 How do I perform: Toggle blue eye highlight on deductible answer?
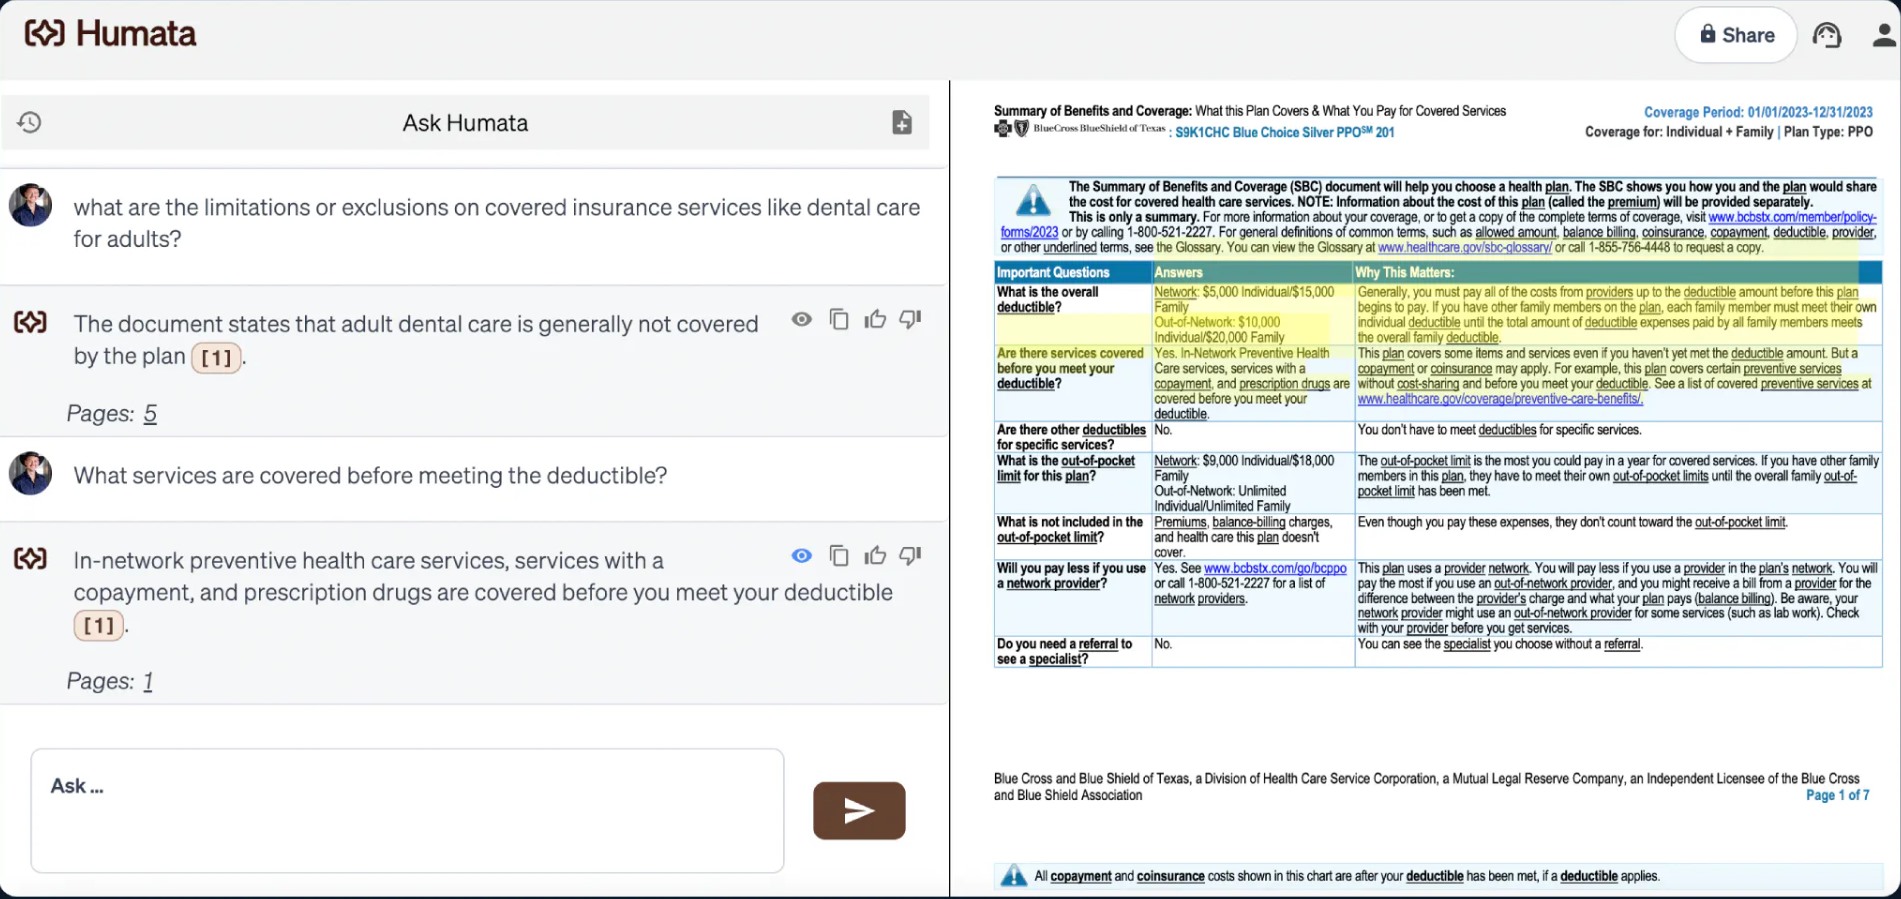pyautogui.click(x=802, y=555)
